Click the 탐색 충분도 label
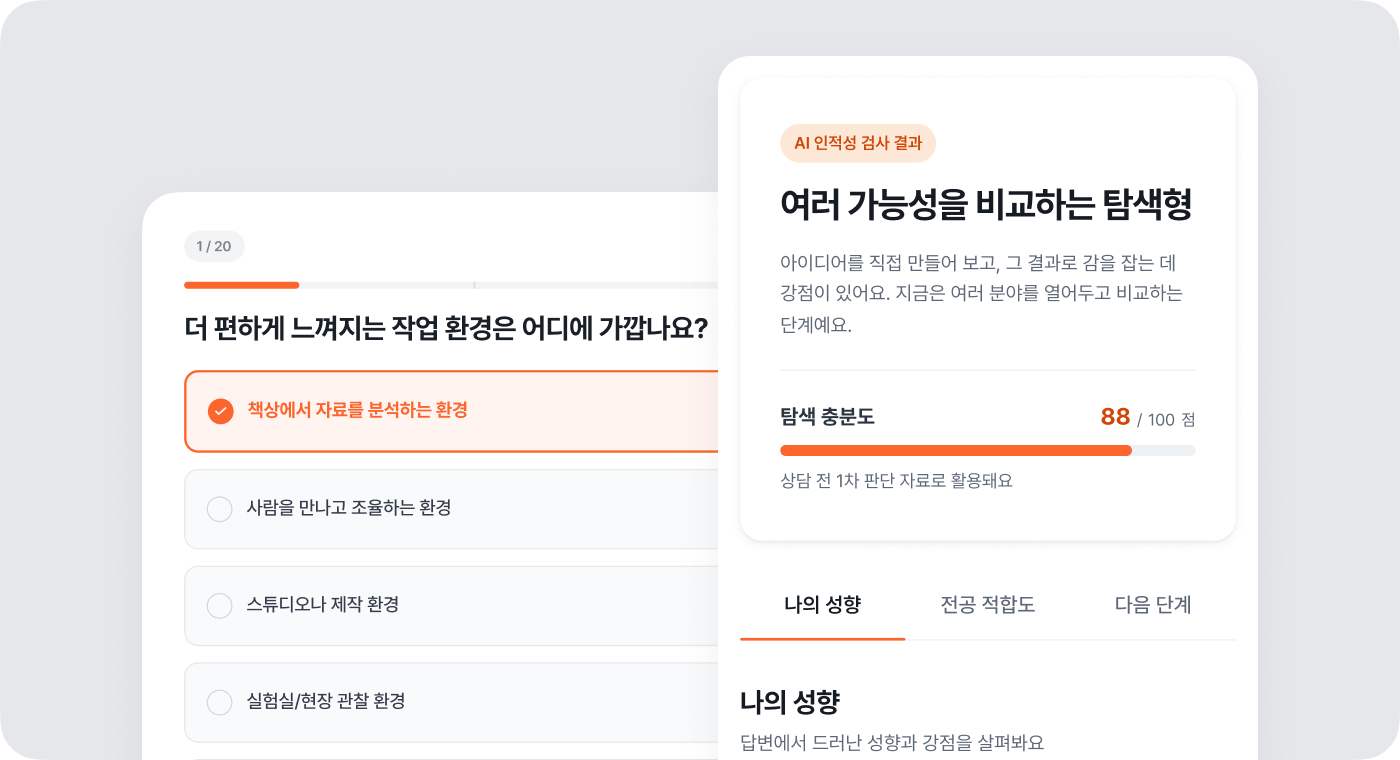This screenshot has width=1400, height=760. pyautogui.click(x=827, y=417)
